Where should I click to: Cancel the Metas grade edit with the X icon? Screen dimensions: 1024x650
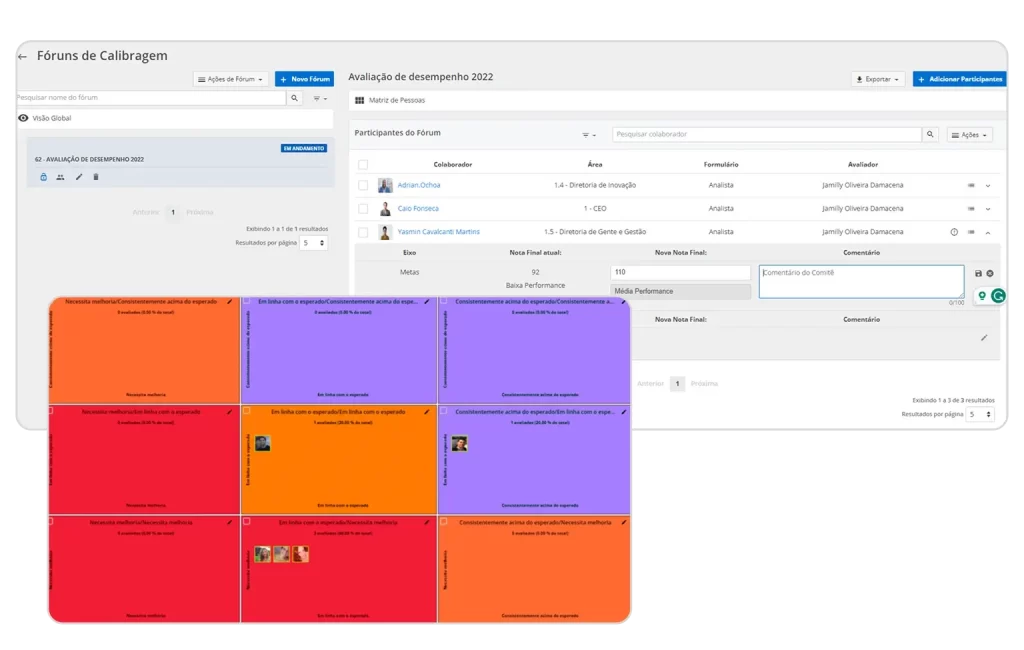[x=990, y=274]
